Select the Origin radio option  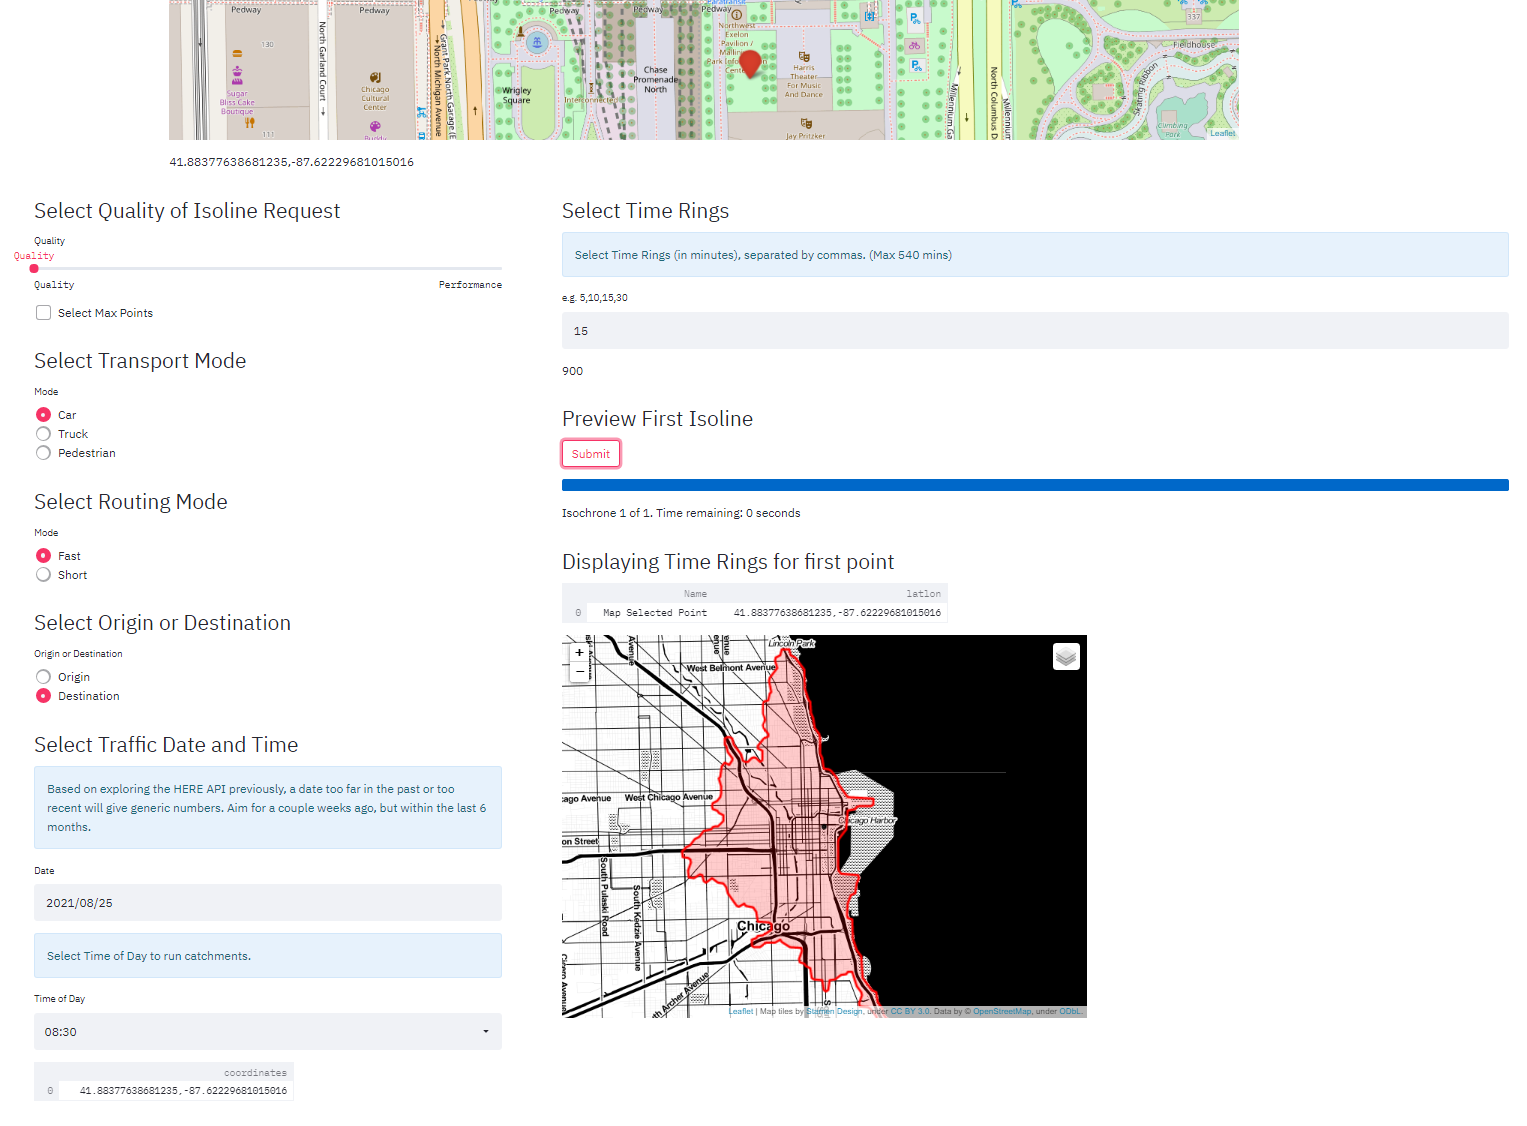pos(43,677)
